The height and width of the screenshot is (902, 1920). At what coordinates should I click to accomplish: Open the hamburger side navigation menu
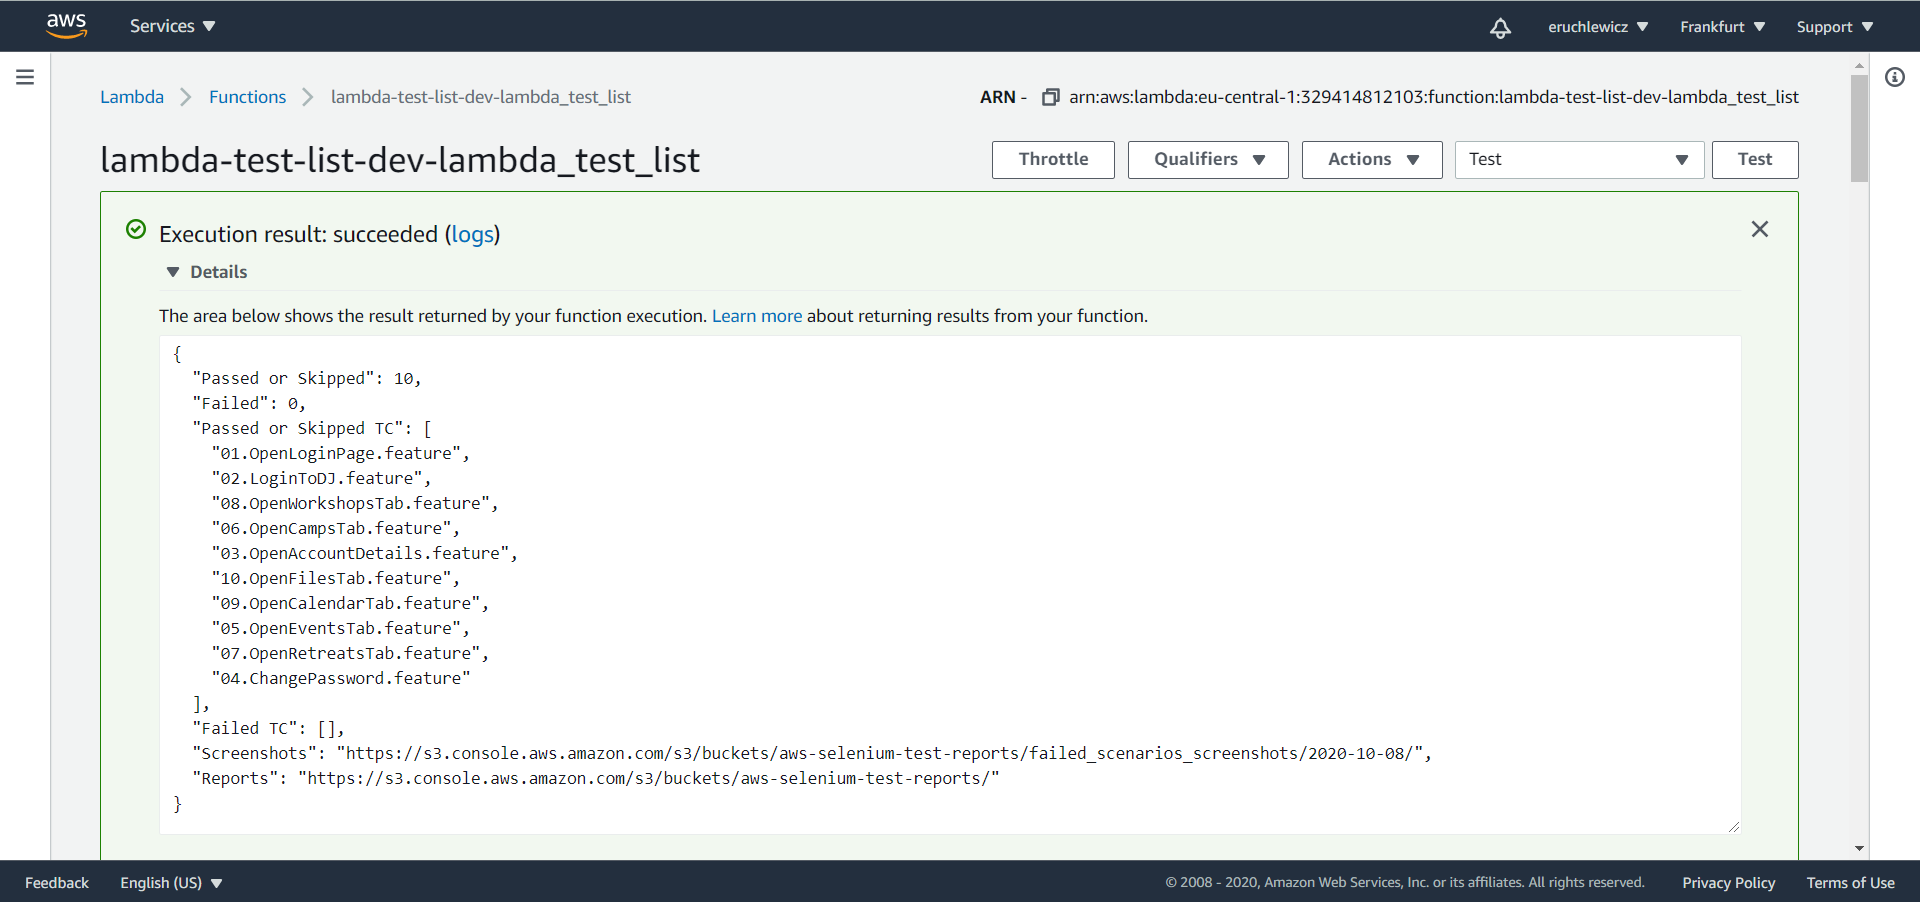(x=25, y=77)
